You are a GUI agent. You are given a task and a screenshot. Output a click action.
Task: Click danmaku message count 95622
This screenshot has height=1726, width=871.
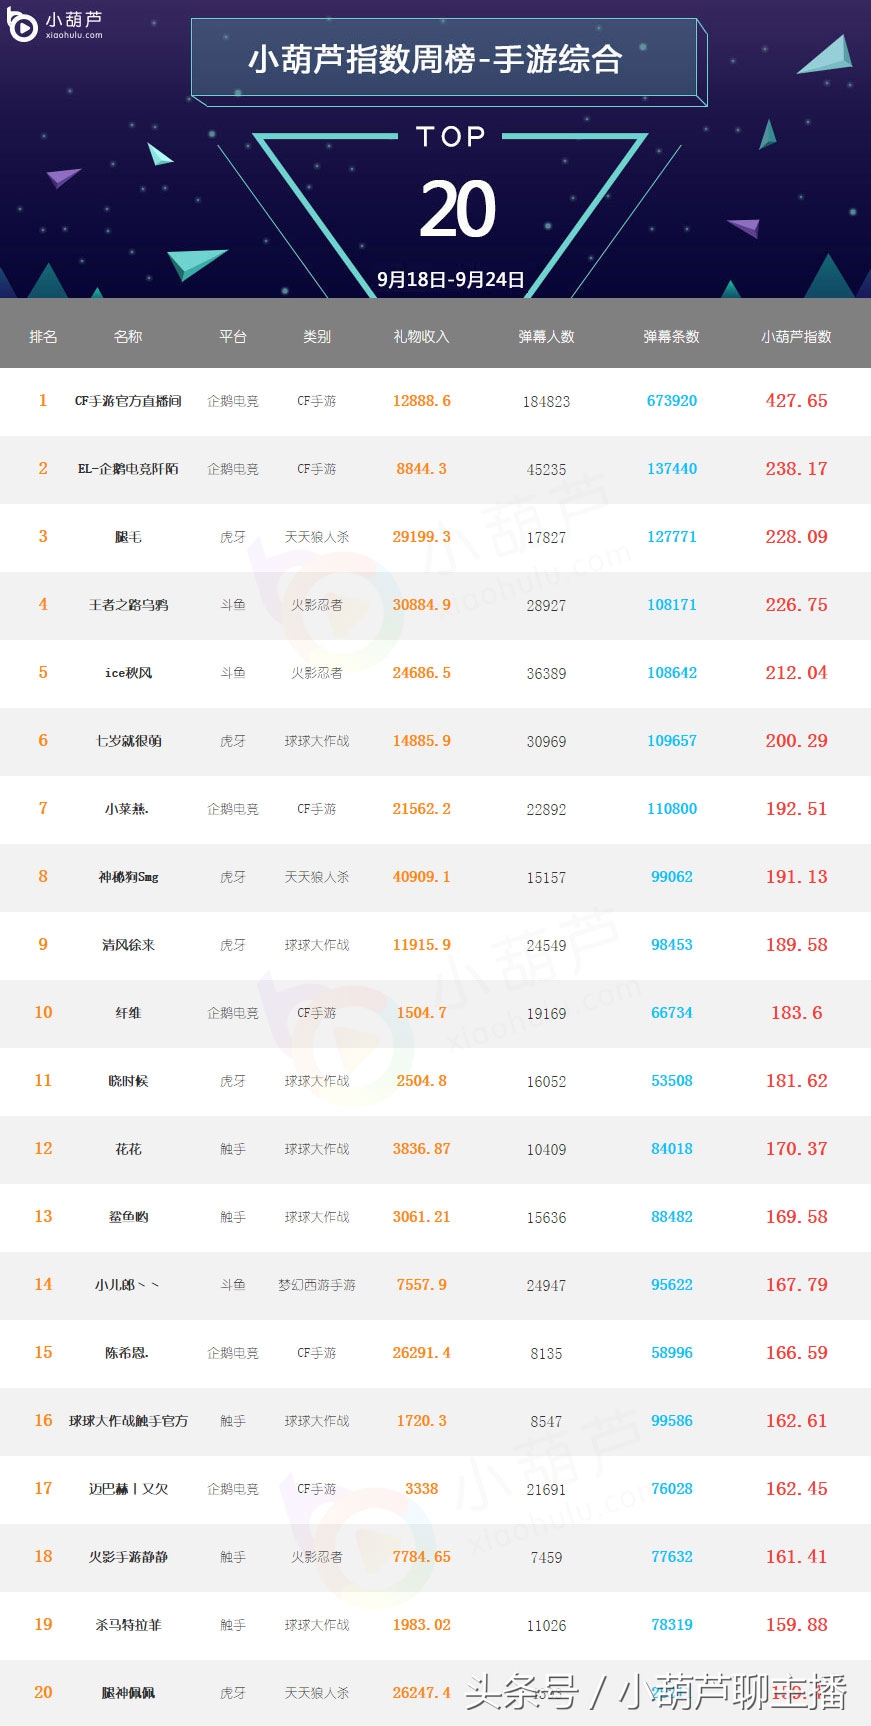tap(671, 1285)
